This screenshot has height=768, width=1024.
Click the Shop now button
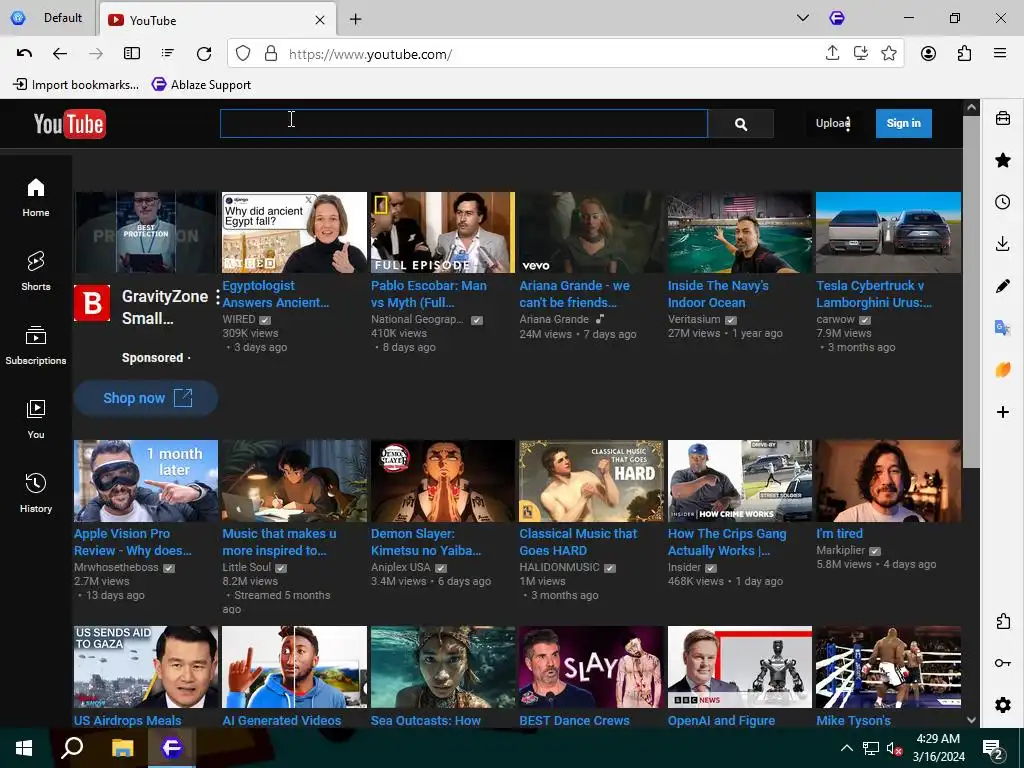pos(146,398)
